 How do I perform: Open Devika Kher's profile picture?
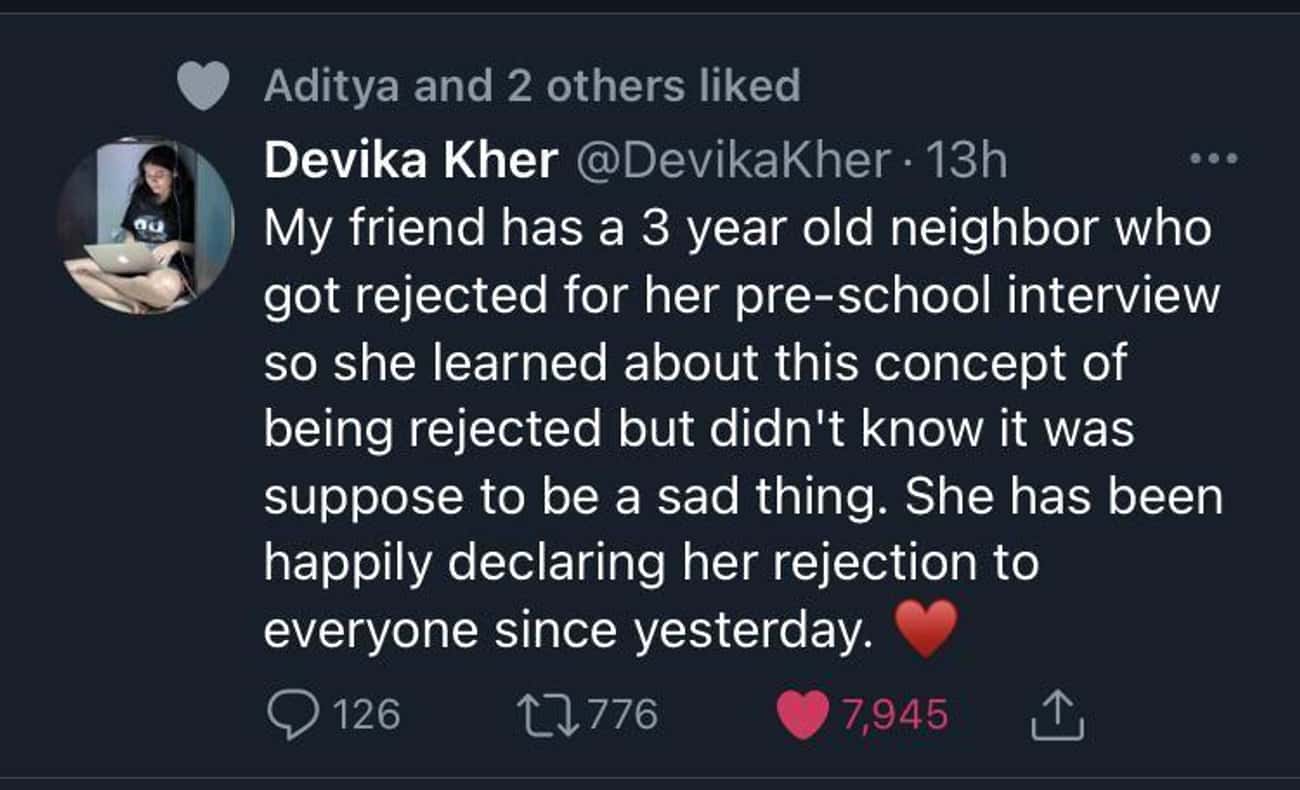point(146,225)
